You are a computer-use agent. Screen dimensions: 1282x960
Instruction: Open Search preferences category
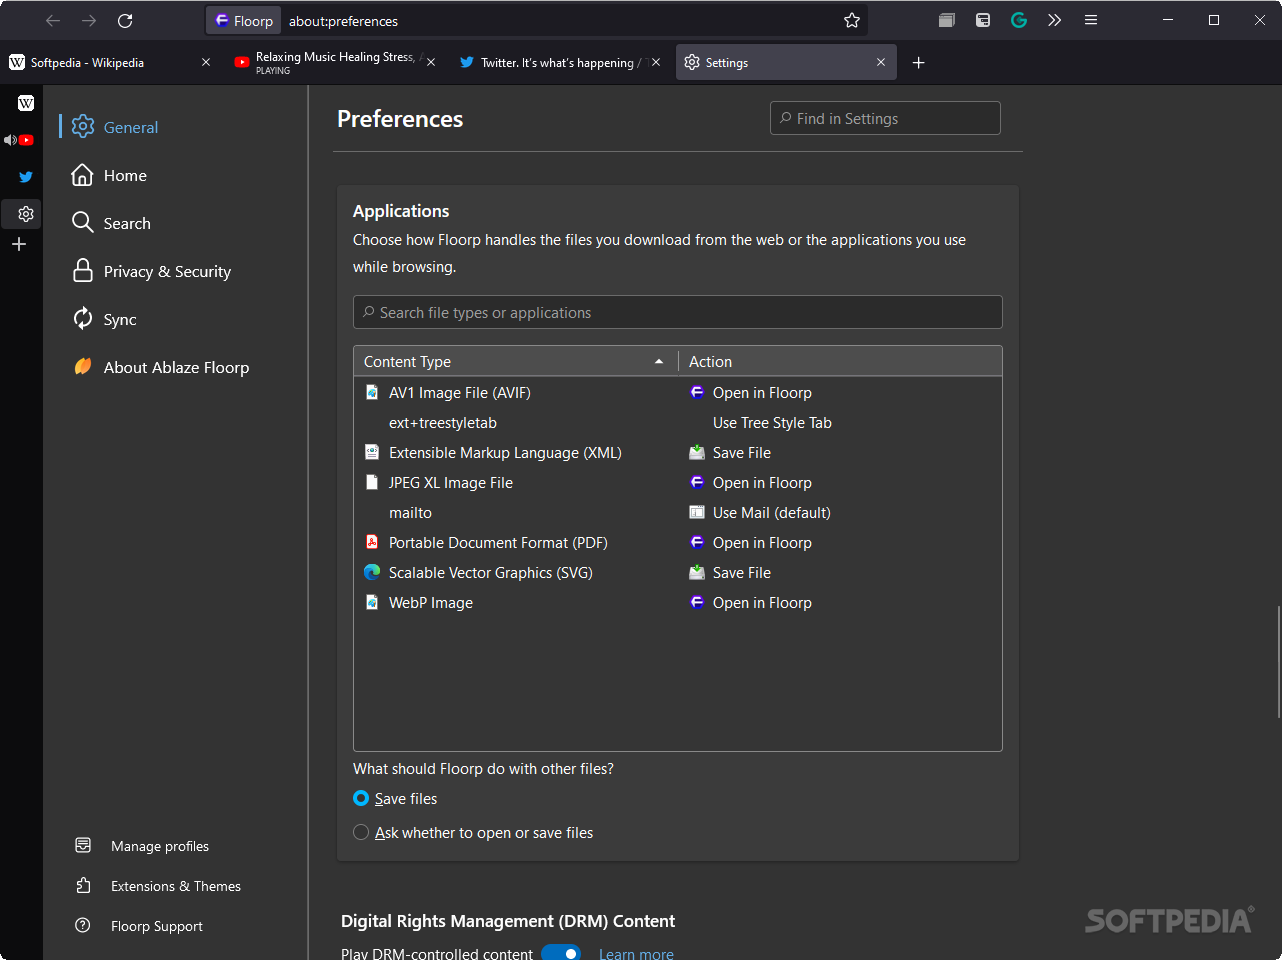[x=112, y=223]
